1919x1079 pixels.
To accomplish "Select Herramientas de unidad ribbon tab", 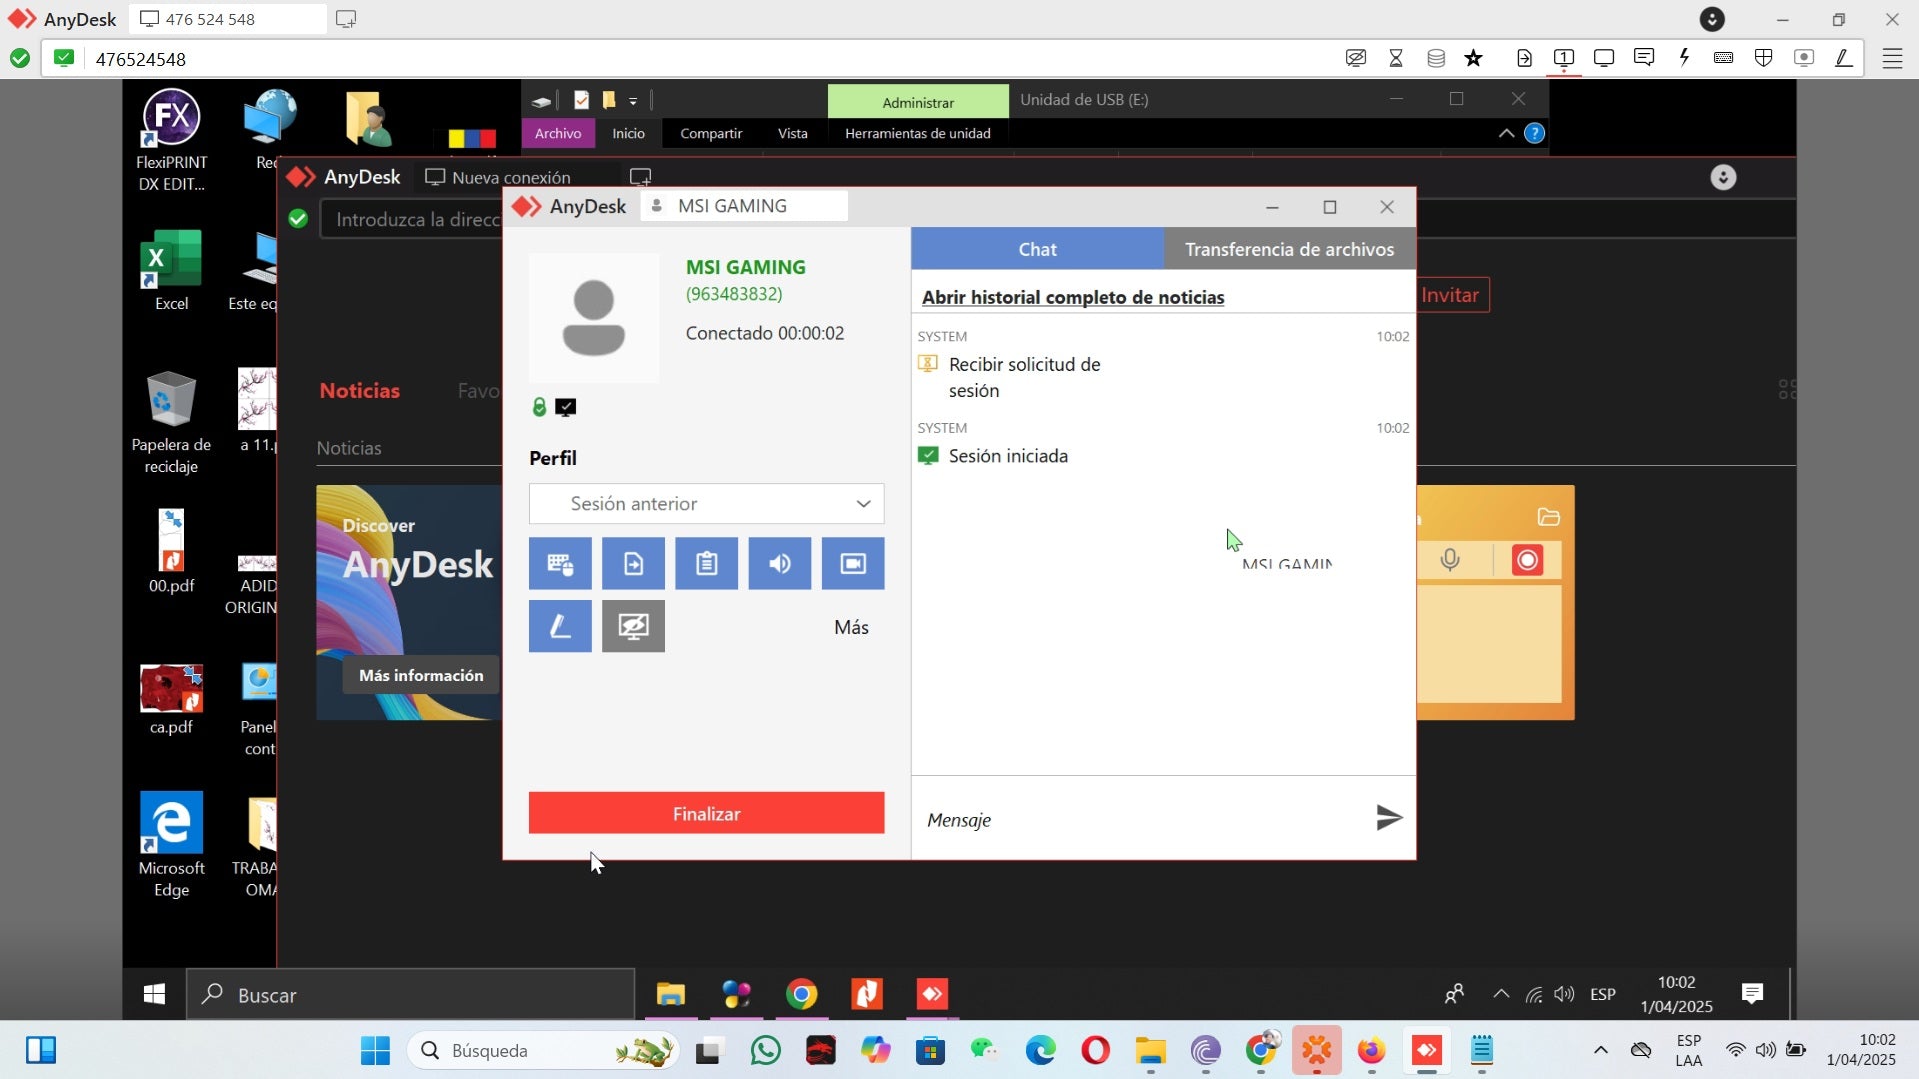I will pyautogui.click(x=917, y=133).
